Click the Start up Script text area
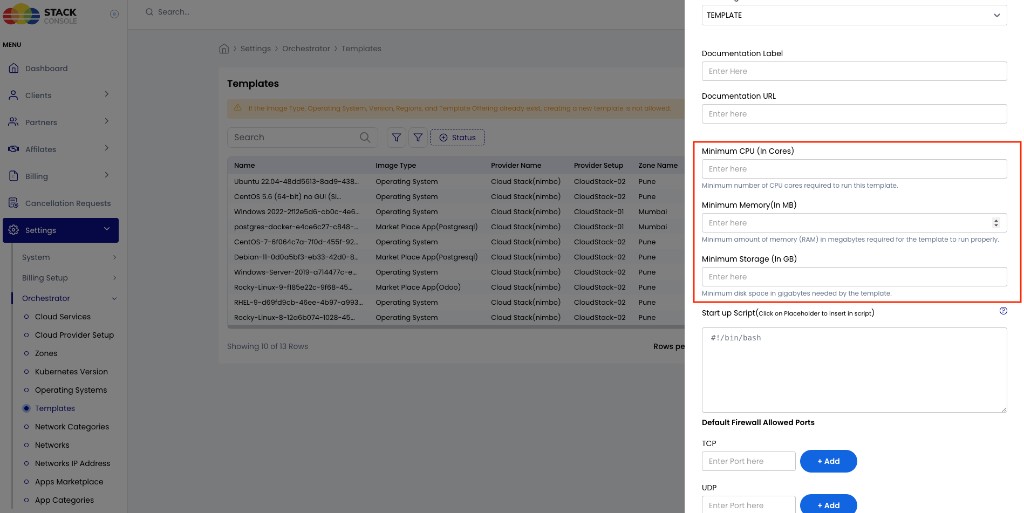 tap(854, 369)
